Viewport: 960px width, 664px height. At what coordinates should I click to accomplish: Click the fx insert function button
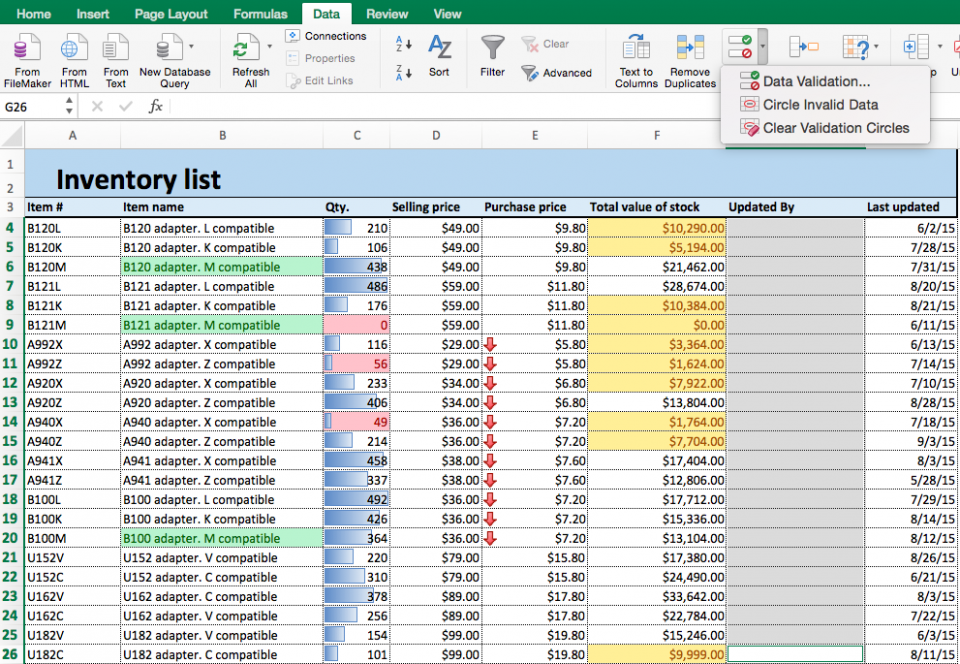[156, 106]
